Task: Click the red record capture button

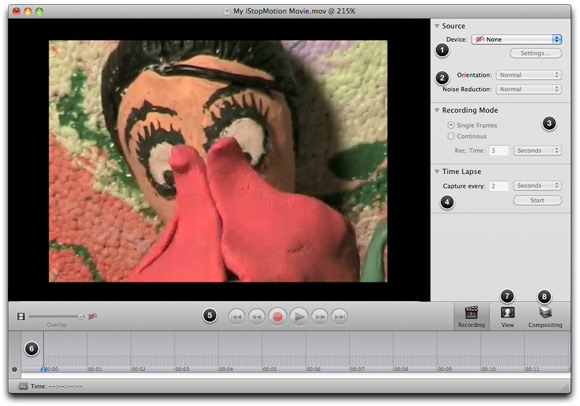Action: pos(277,317)
